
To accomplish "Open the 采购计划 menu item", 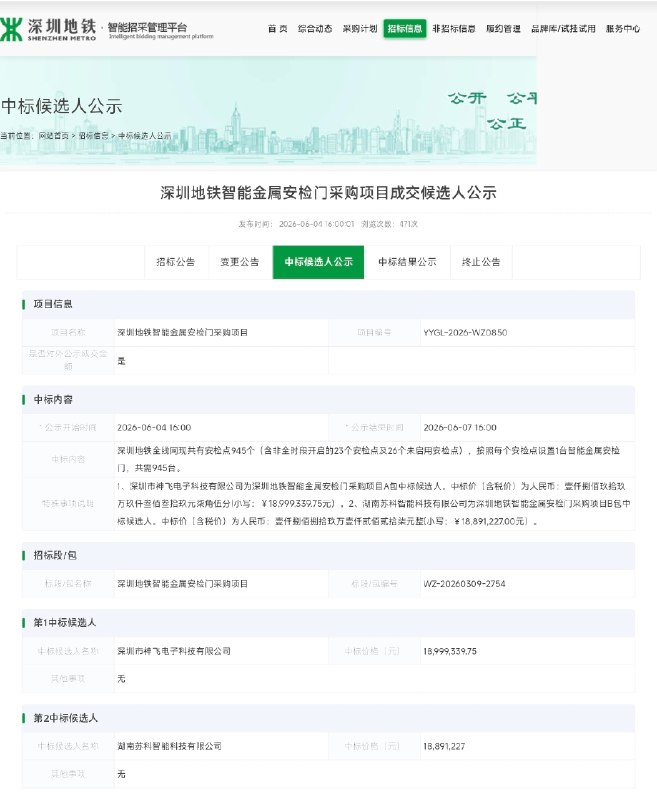I will pos(360,29).
